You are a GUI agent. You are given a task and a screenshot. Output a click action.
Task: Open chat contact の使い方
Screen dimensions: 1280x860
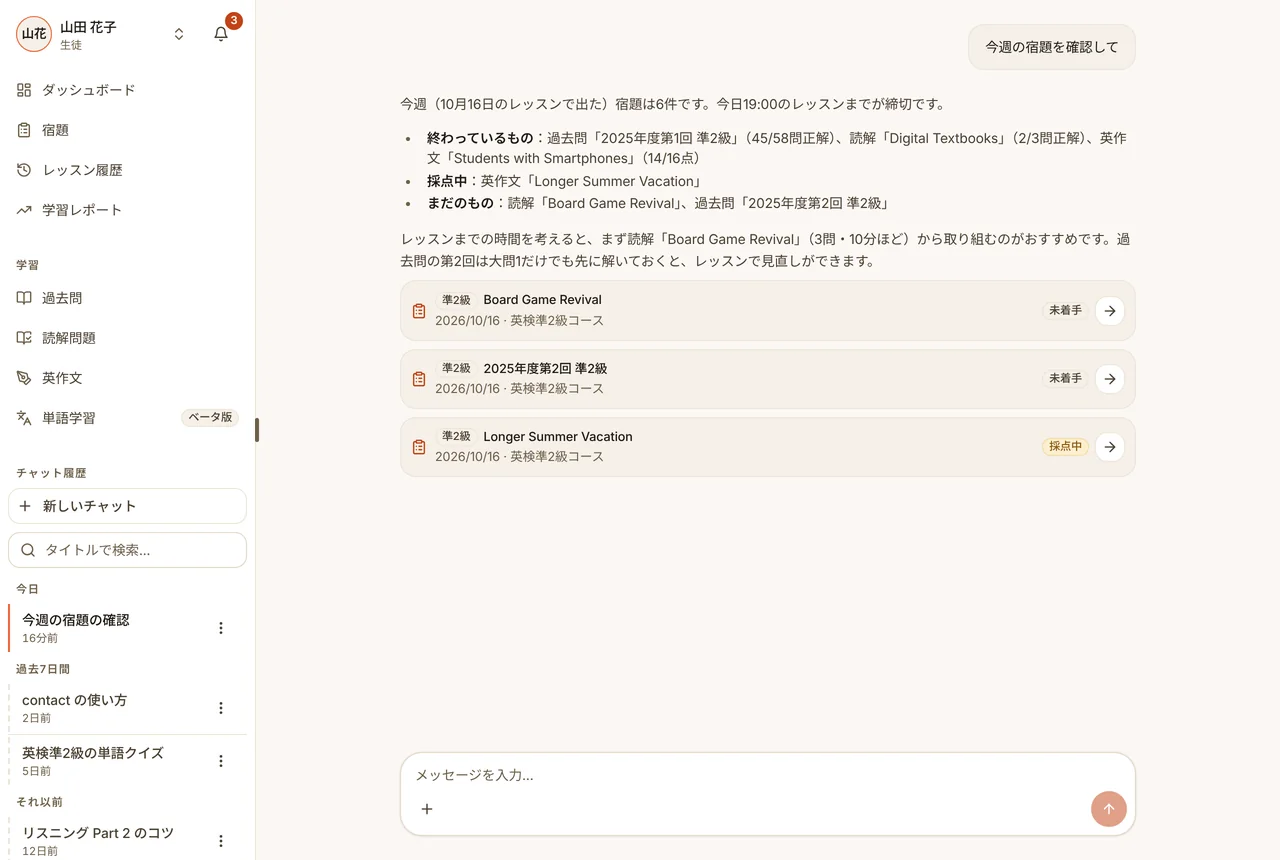[x=110, y=708]
